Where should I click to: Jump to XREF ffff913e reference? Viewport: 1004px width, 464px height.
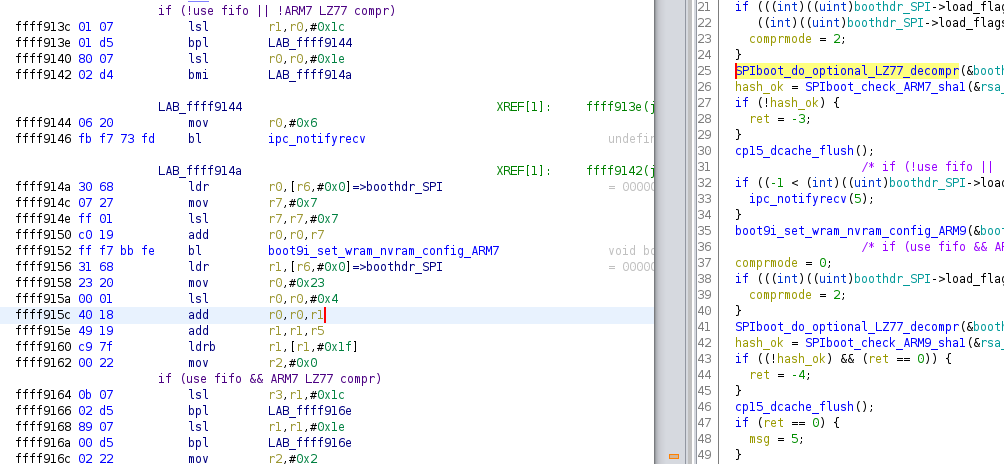pyautogui.click(x=619, y=106)
